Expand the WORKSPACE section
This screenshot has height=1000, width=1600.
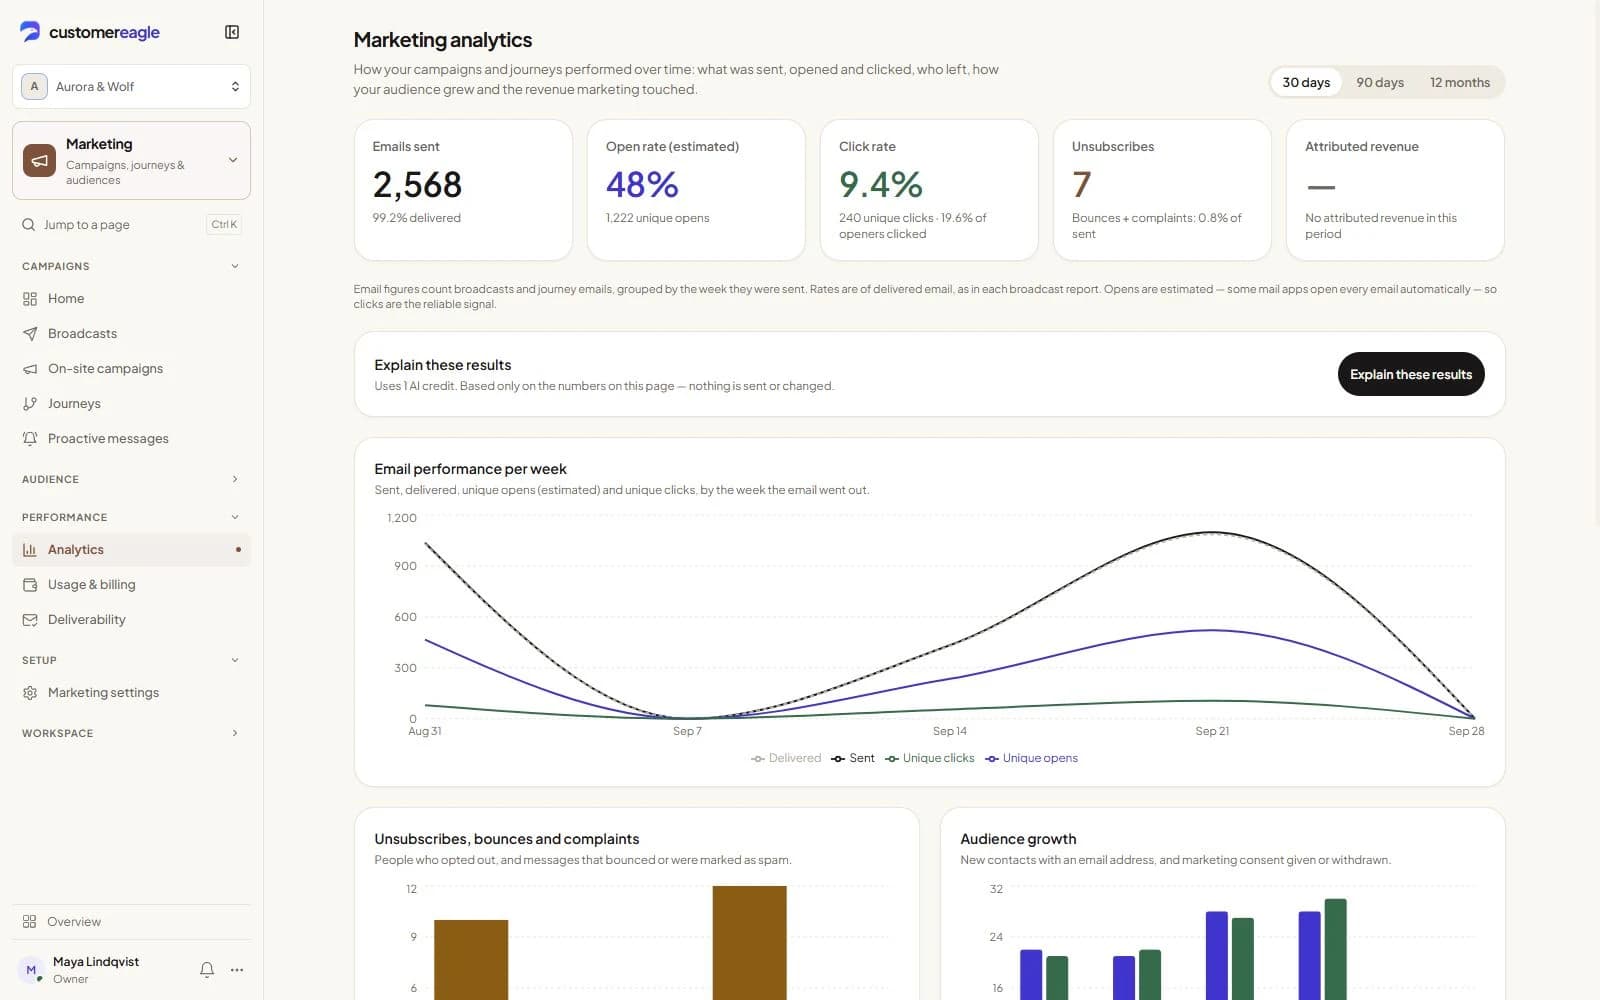click(131, 734)
